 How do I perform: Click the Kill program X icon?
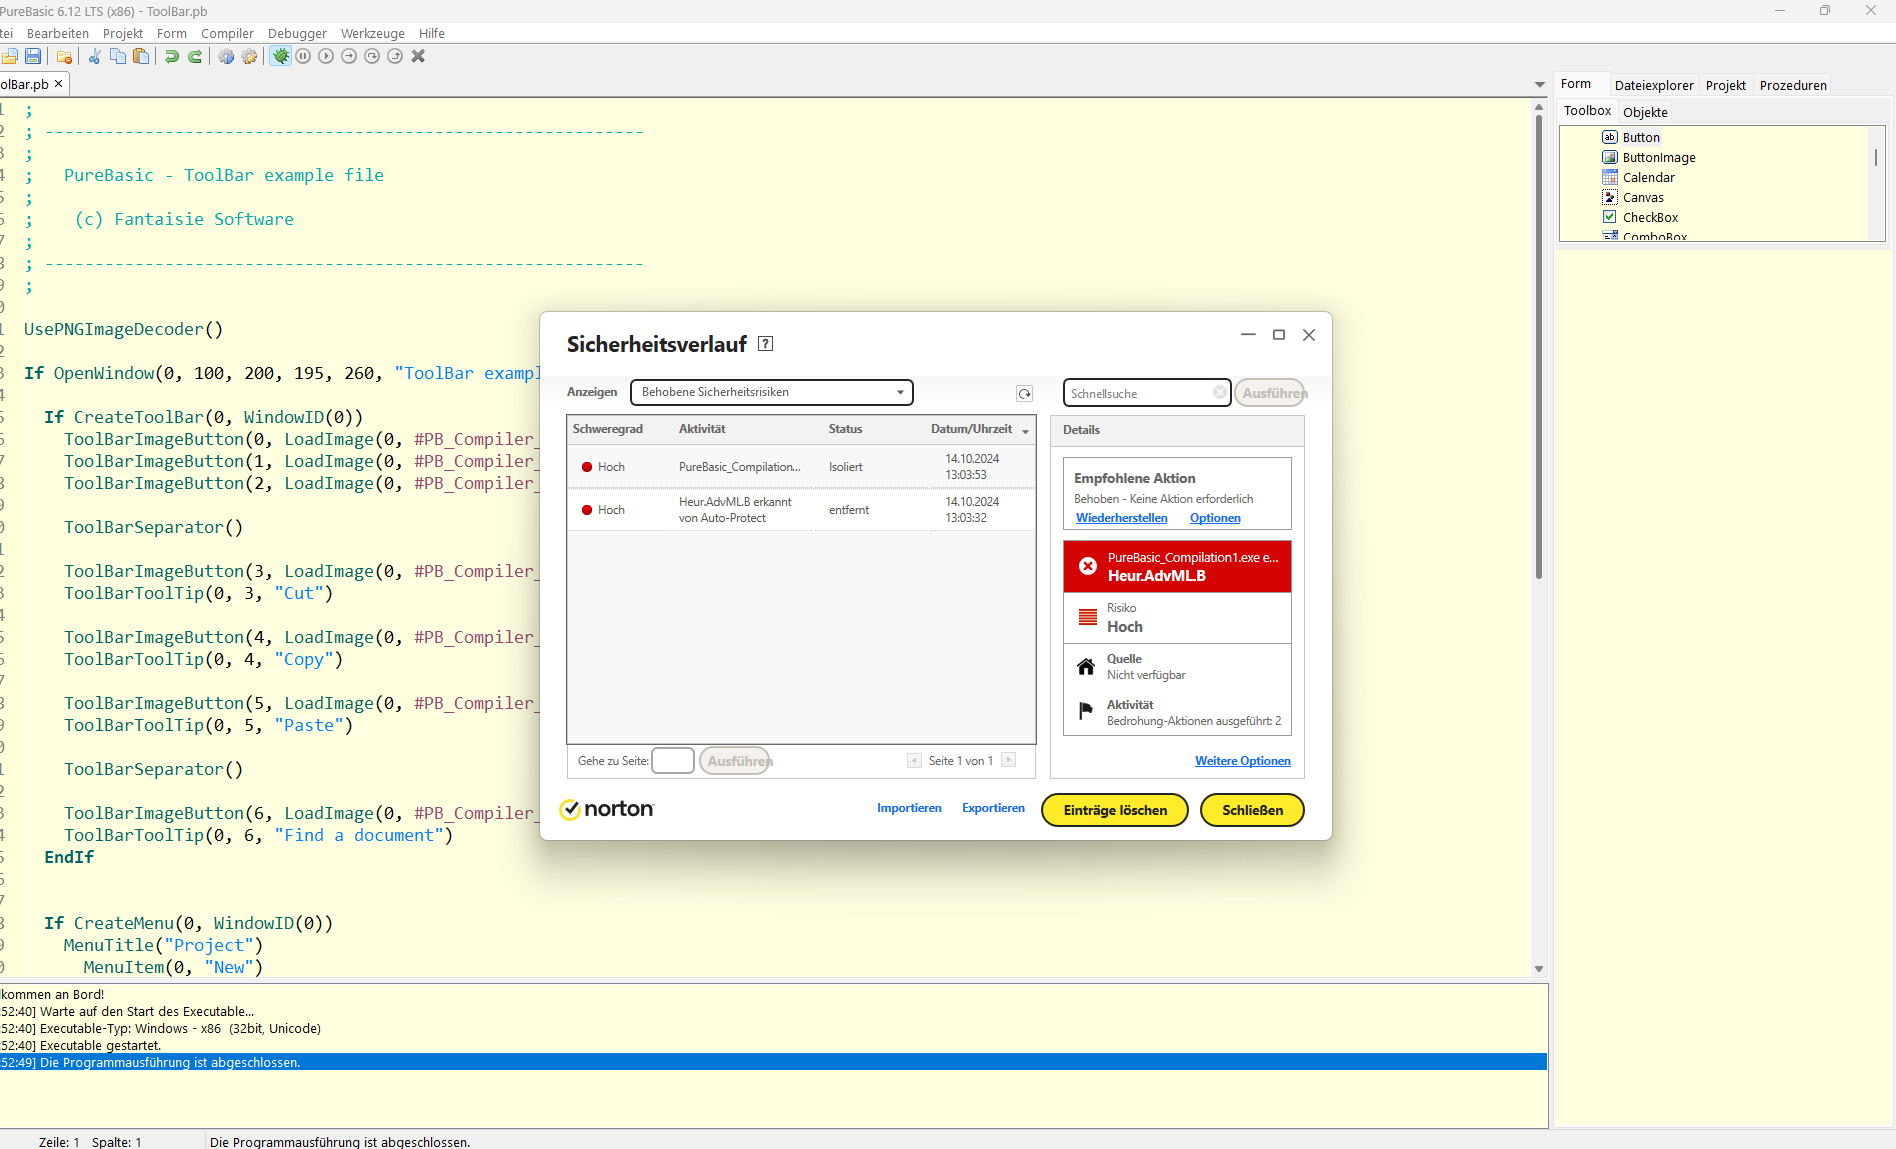pyautogui.click(x=418, y=56)
